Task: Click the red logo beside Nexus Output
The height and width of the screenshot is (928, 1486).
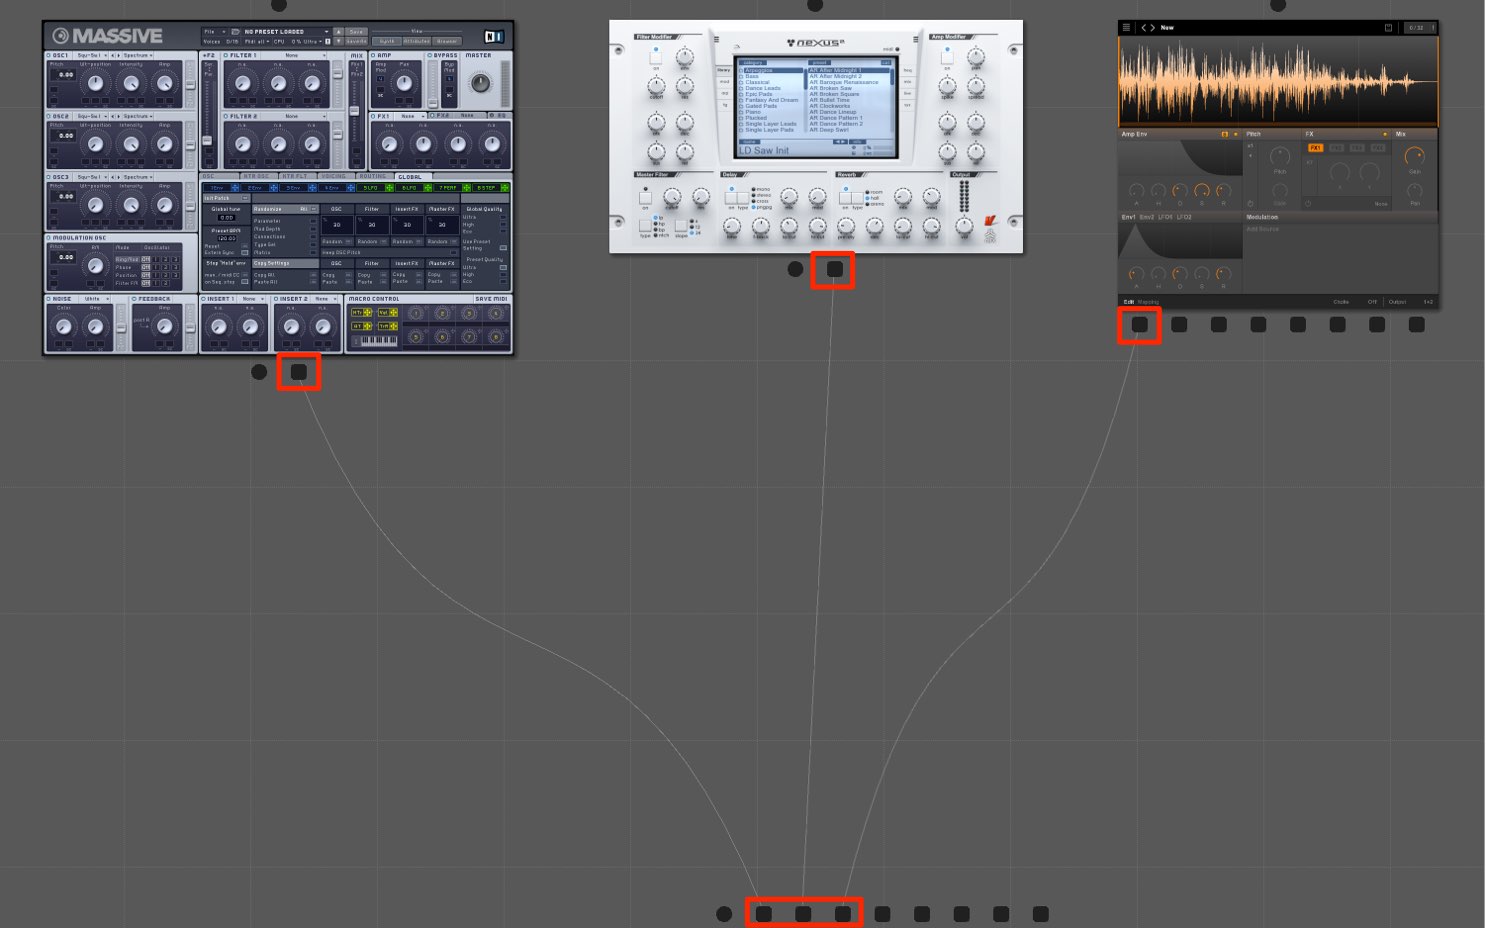Action: (991, 221)
